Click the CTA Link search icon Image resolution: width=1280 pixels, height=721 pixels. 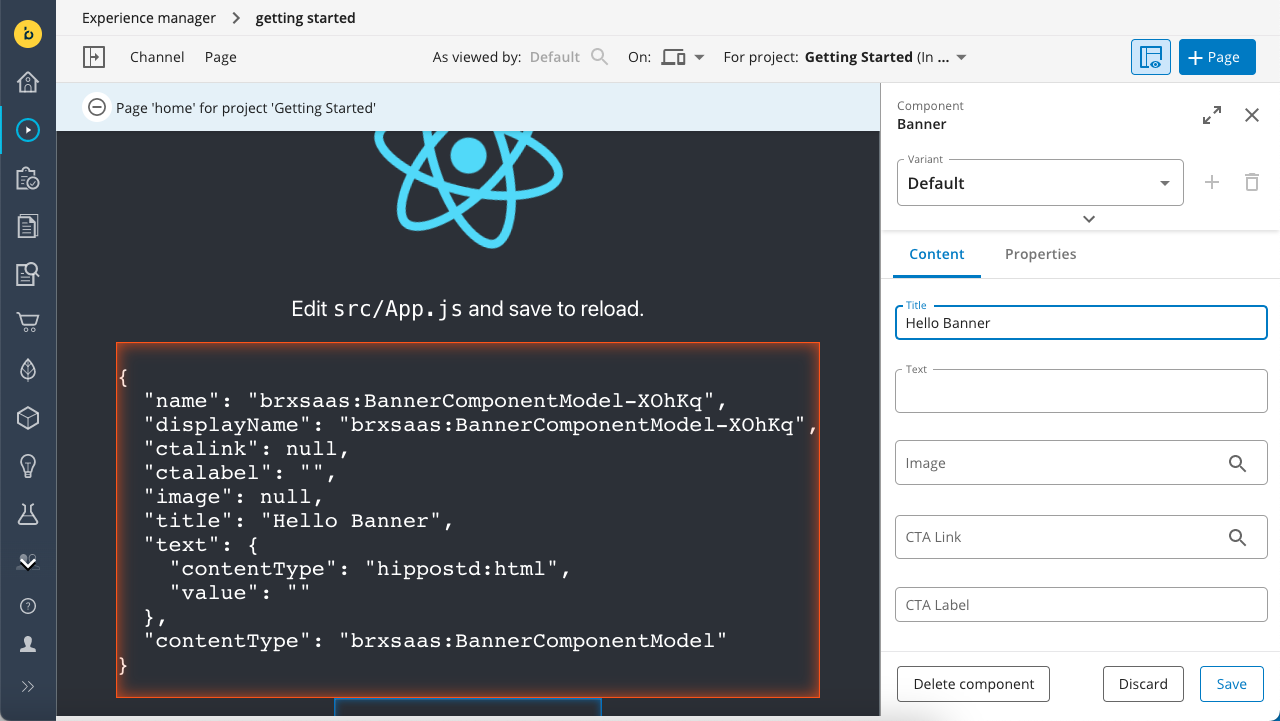[1238, 537]
